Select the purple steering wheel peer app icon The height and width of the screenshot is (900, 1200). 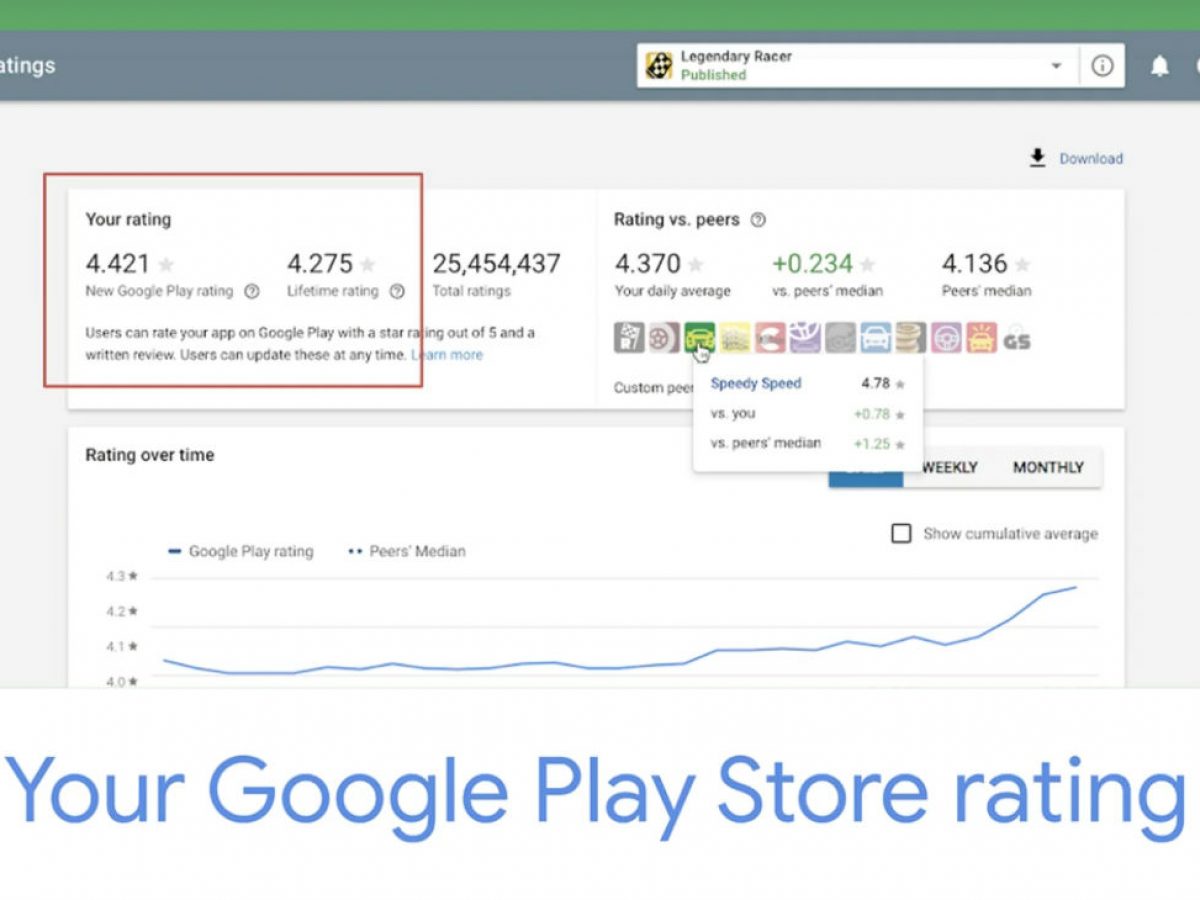coord(805,338)
